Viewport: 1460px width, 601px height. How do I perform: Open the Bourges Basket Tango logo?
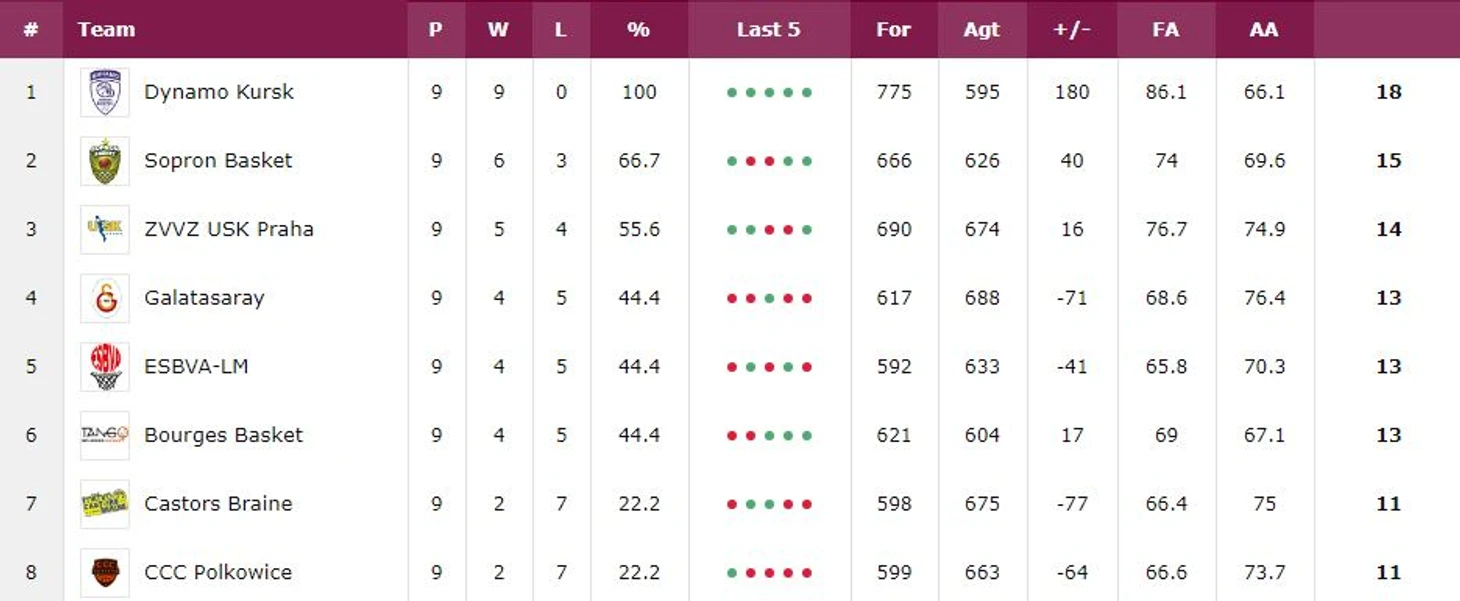click(105, 435)
